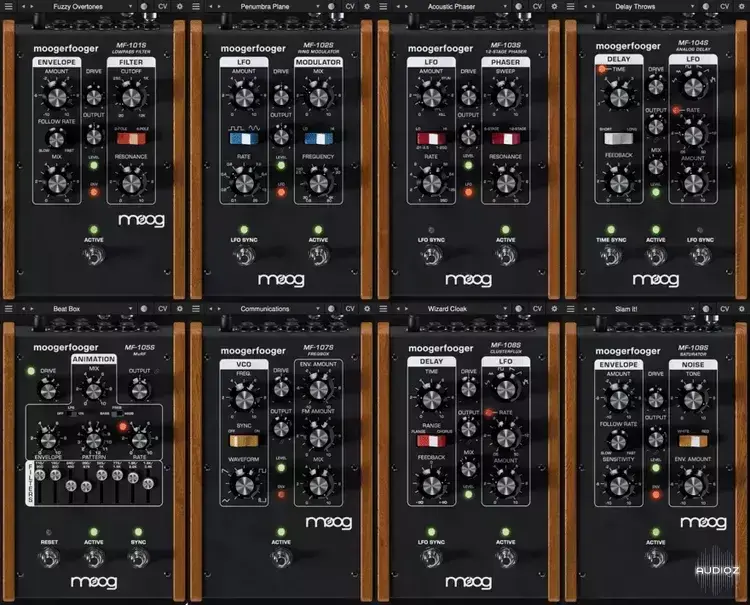Go to previous preset before Penumbra Plane
750x605 pixels.
coord(211,7)
